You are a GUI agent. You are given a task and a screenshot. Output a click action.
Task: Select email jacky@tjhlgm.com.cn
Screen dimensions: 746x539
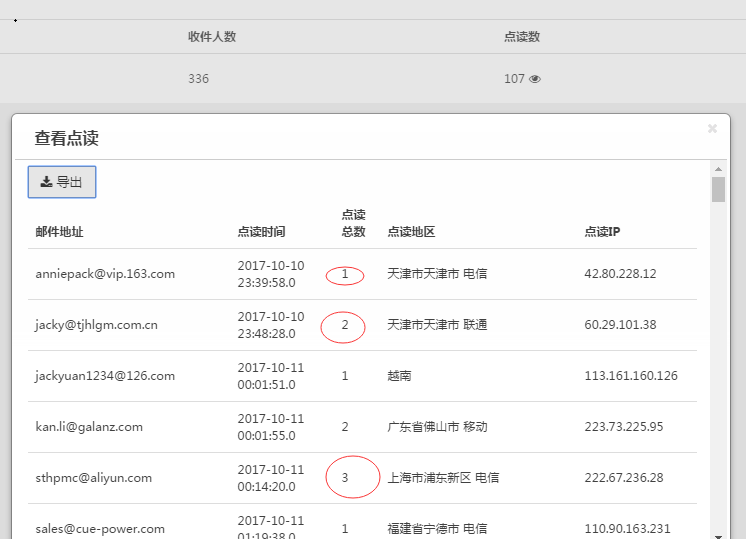[96, 325]
